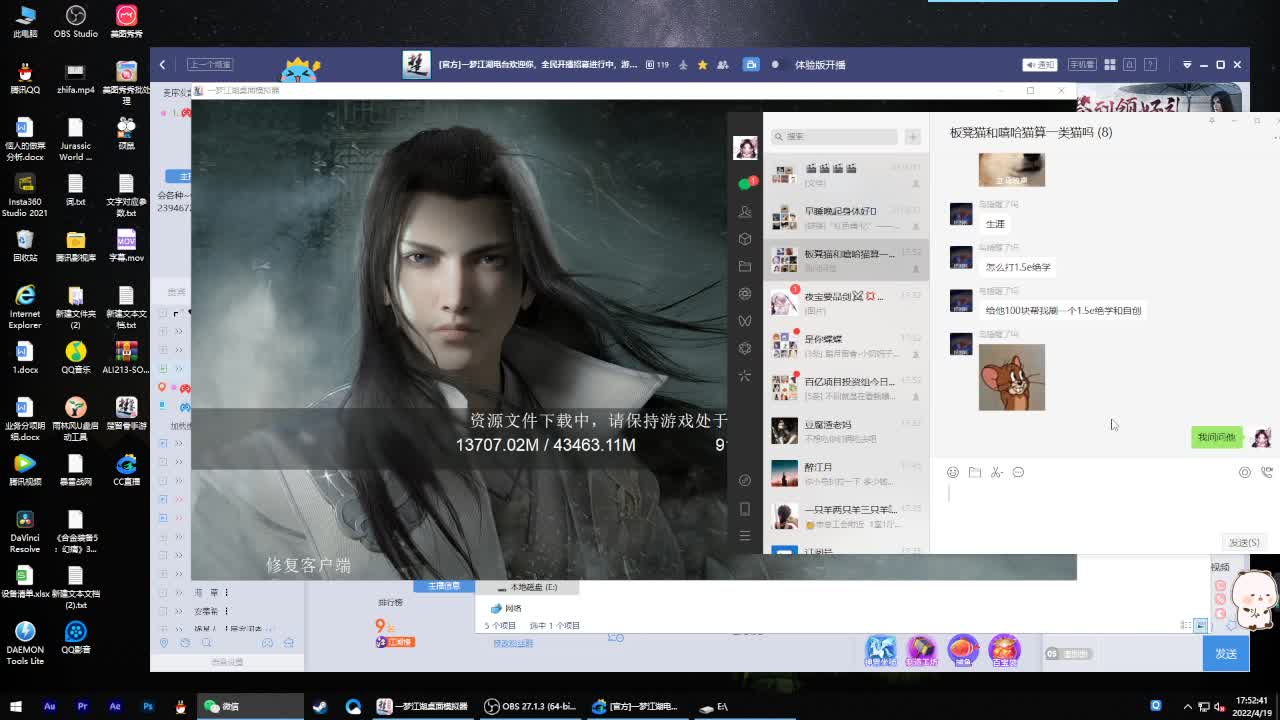1280x720 pixels.
Task: Open chat history bubble icon in WeChat
Action: (1018, 472)
